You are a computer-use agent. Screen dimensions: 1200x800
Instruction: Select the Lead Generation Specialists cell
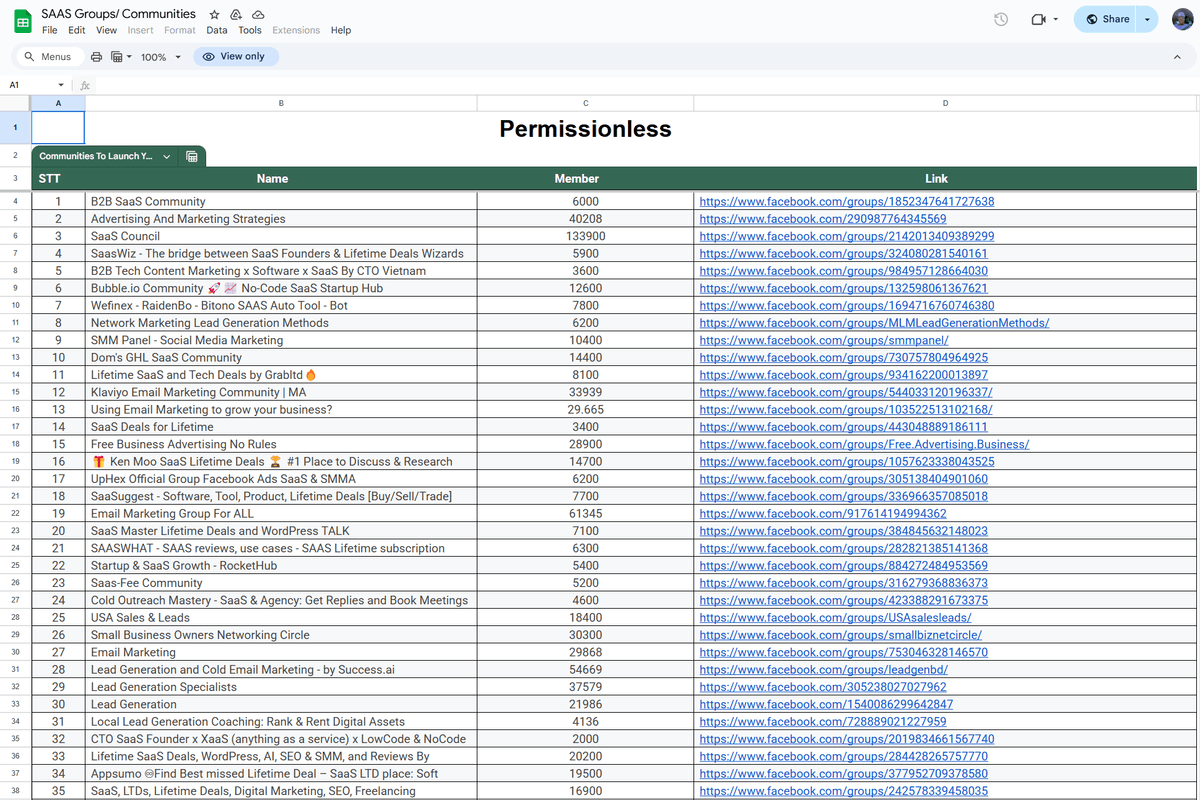[x=281, y=687]
